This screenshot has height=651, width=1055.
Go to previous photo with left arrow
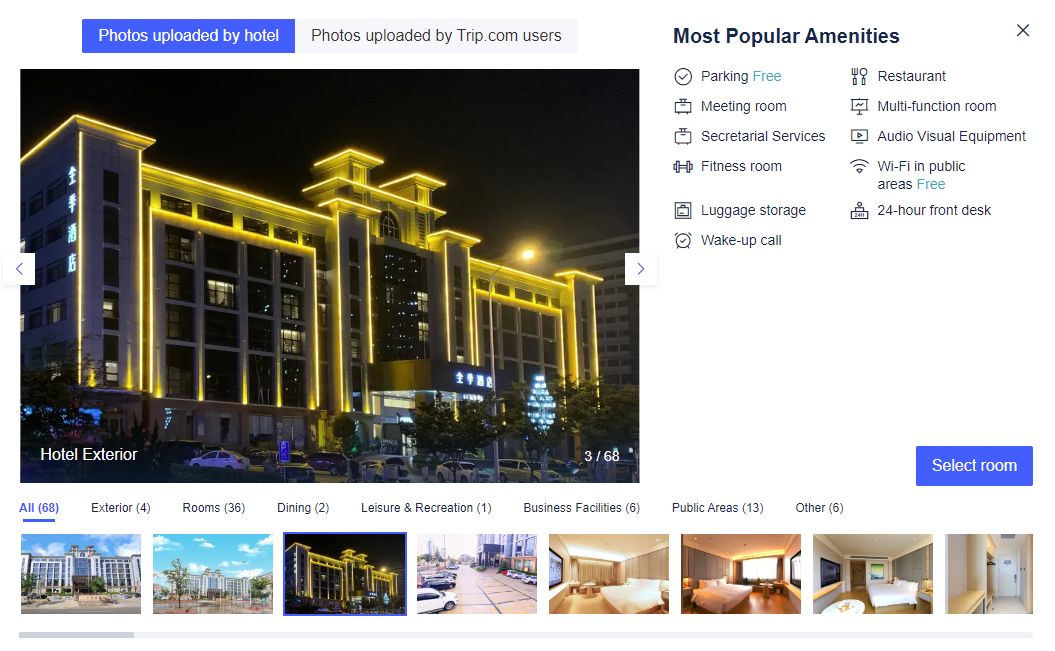click(19, 269)
